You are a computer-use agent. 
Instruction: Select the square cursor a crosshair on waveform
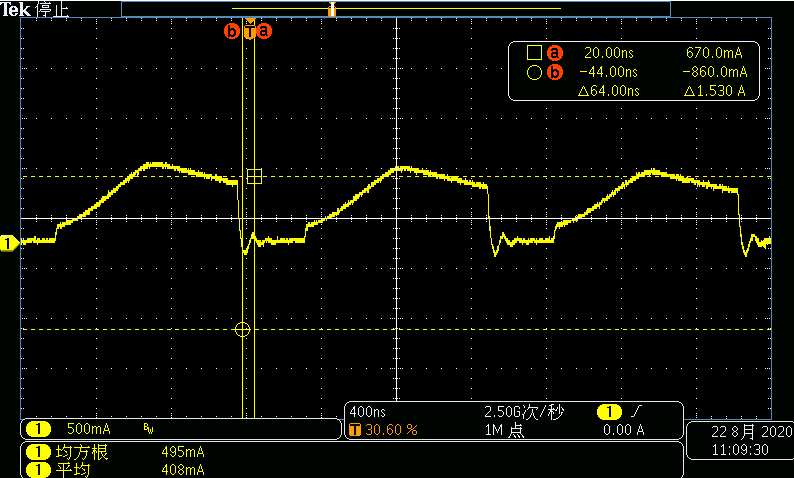point(254,176)
